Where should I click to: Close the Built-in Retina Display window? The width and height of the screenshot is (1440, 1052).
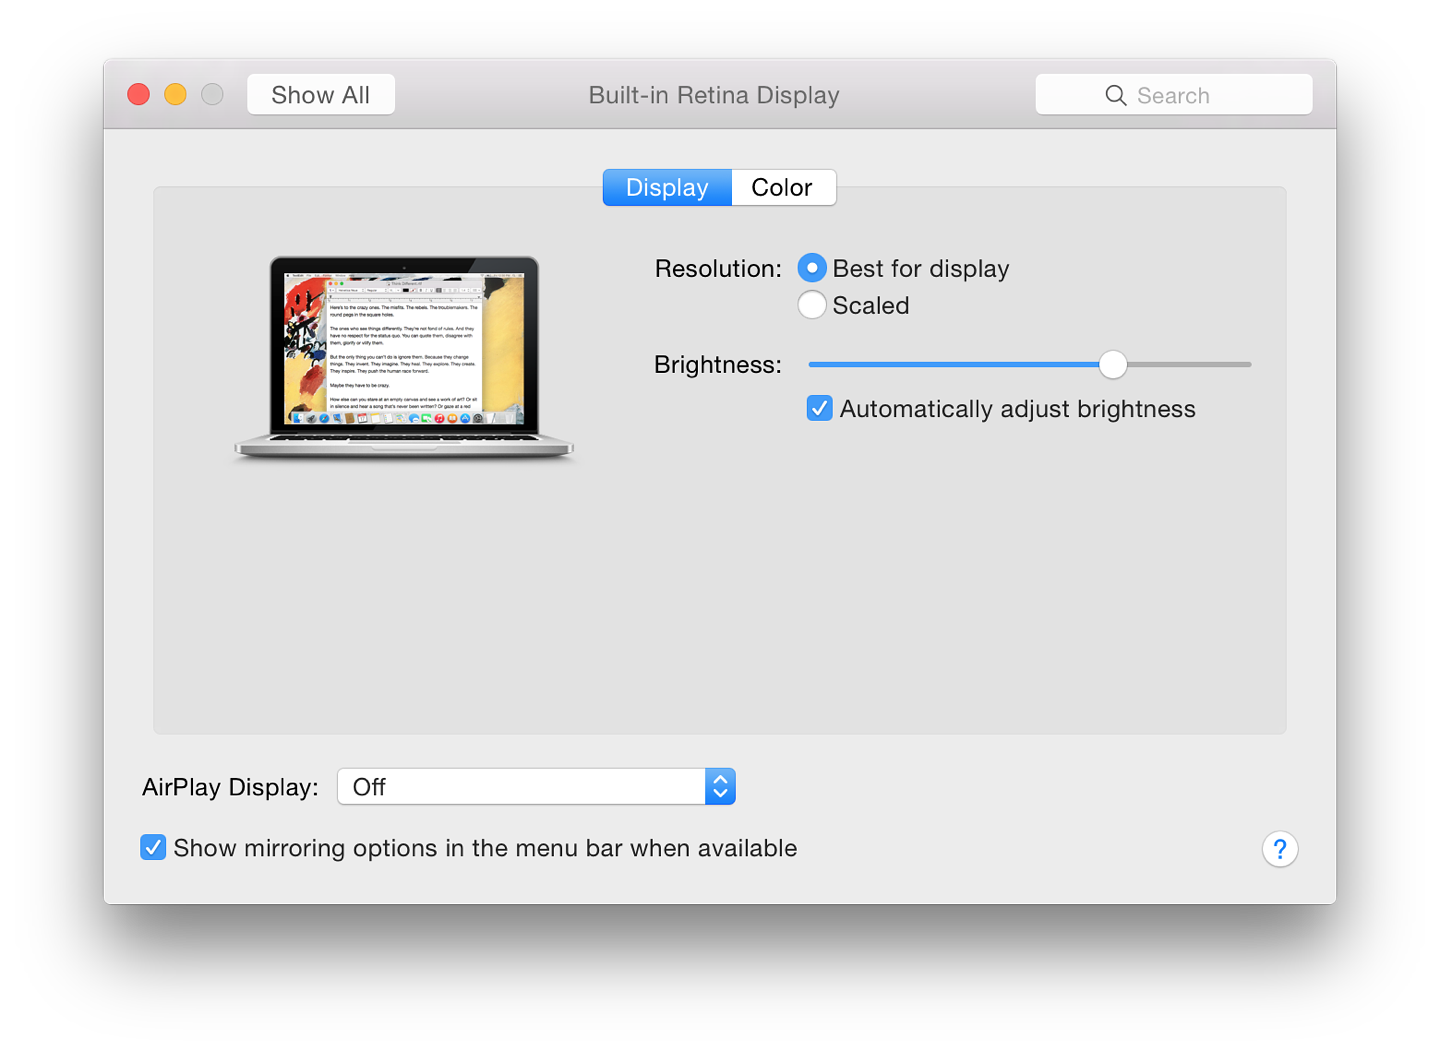[139, 95]
